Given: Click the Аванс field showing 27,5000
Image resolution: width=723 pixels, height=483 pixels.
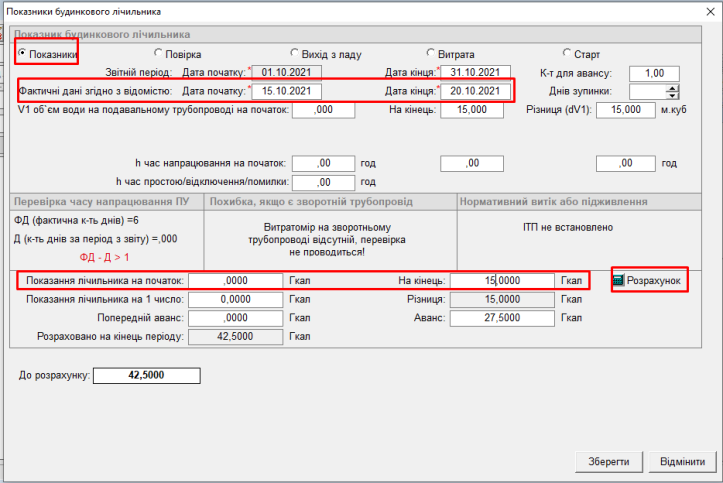Looking at the screenshot, I should [501, 317].
